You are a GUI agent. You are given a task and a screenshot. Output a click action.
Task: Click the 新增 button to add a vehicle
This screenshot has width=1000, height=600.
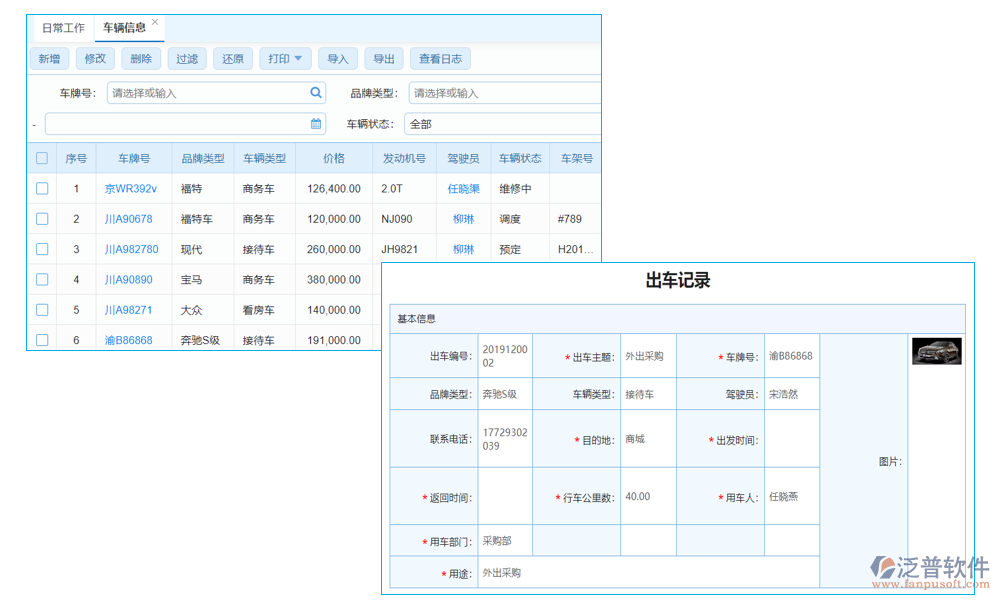click(49, 58)
